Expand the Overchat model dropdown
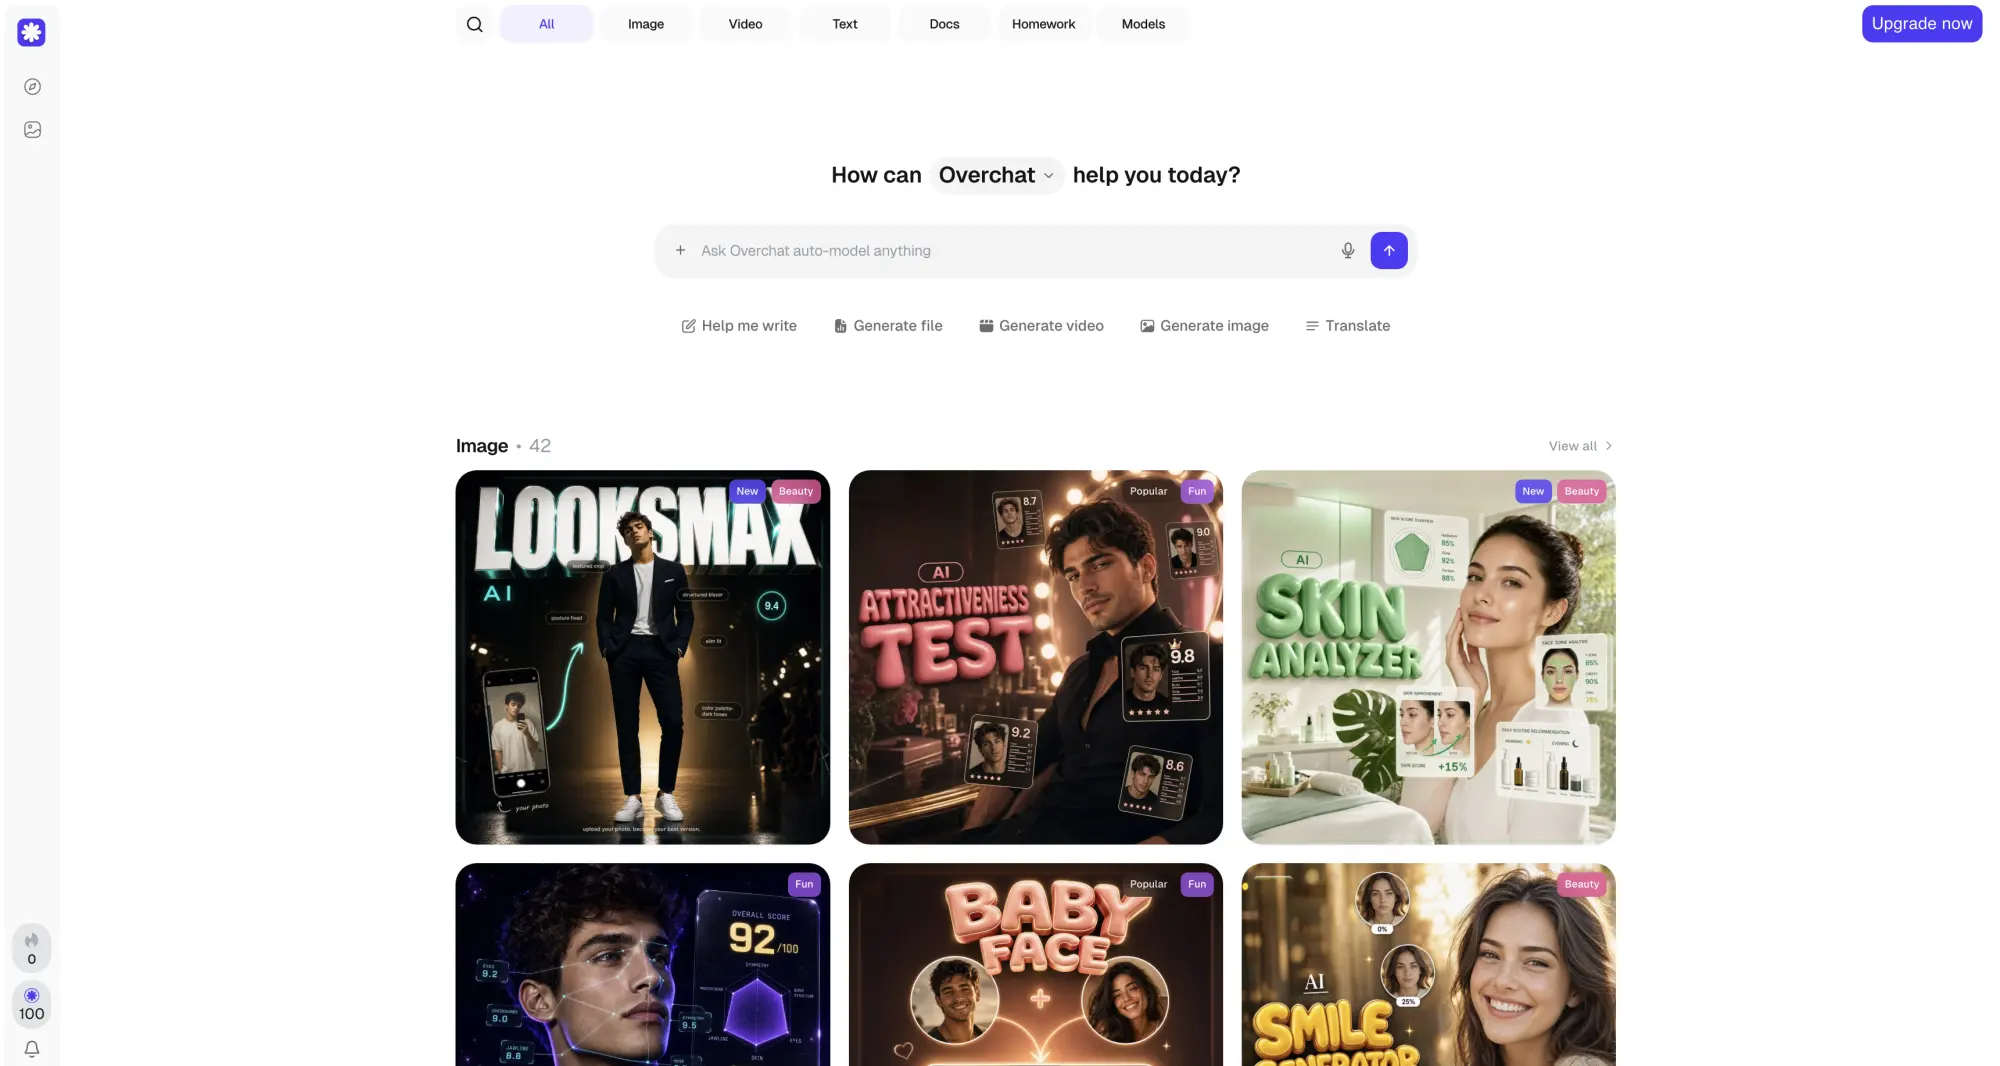 (x=996, y=175)
